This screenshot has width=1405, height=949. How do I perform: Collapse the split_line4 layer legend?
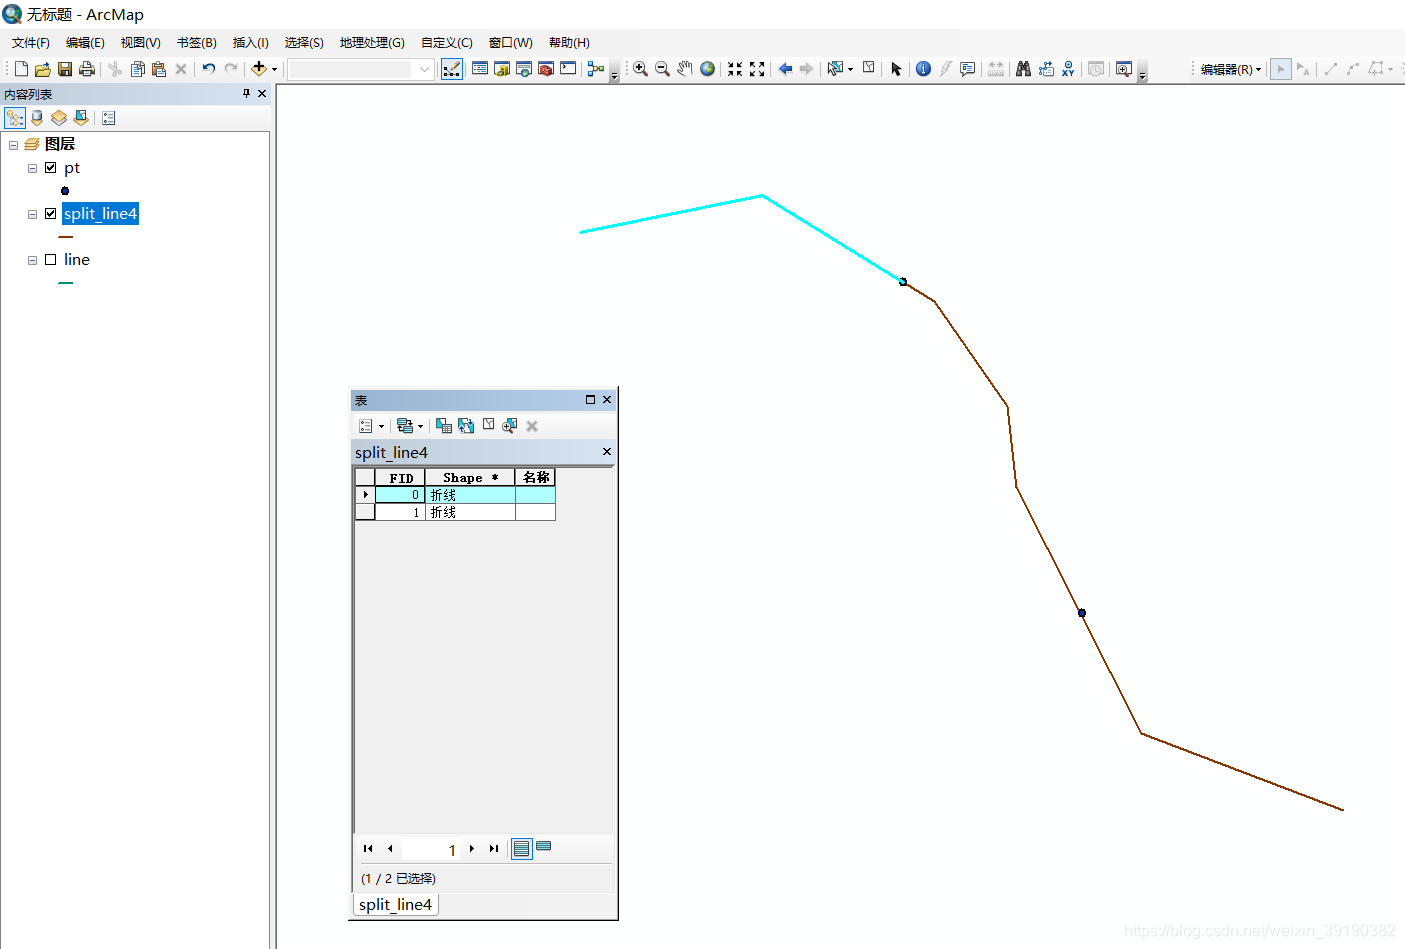click(33, 214)
